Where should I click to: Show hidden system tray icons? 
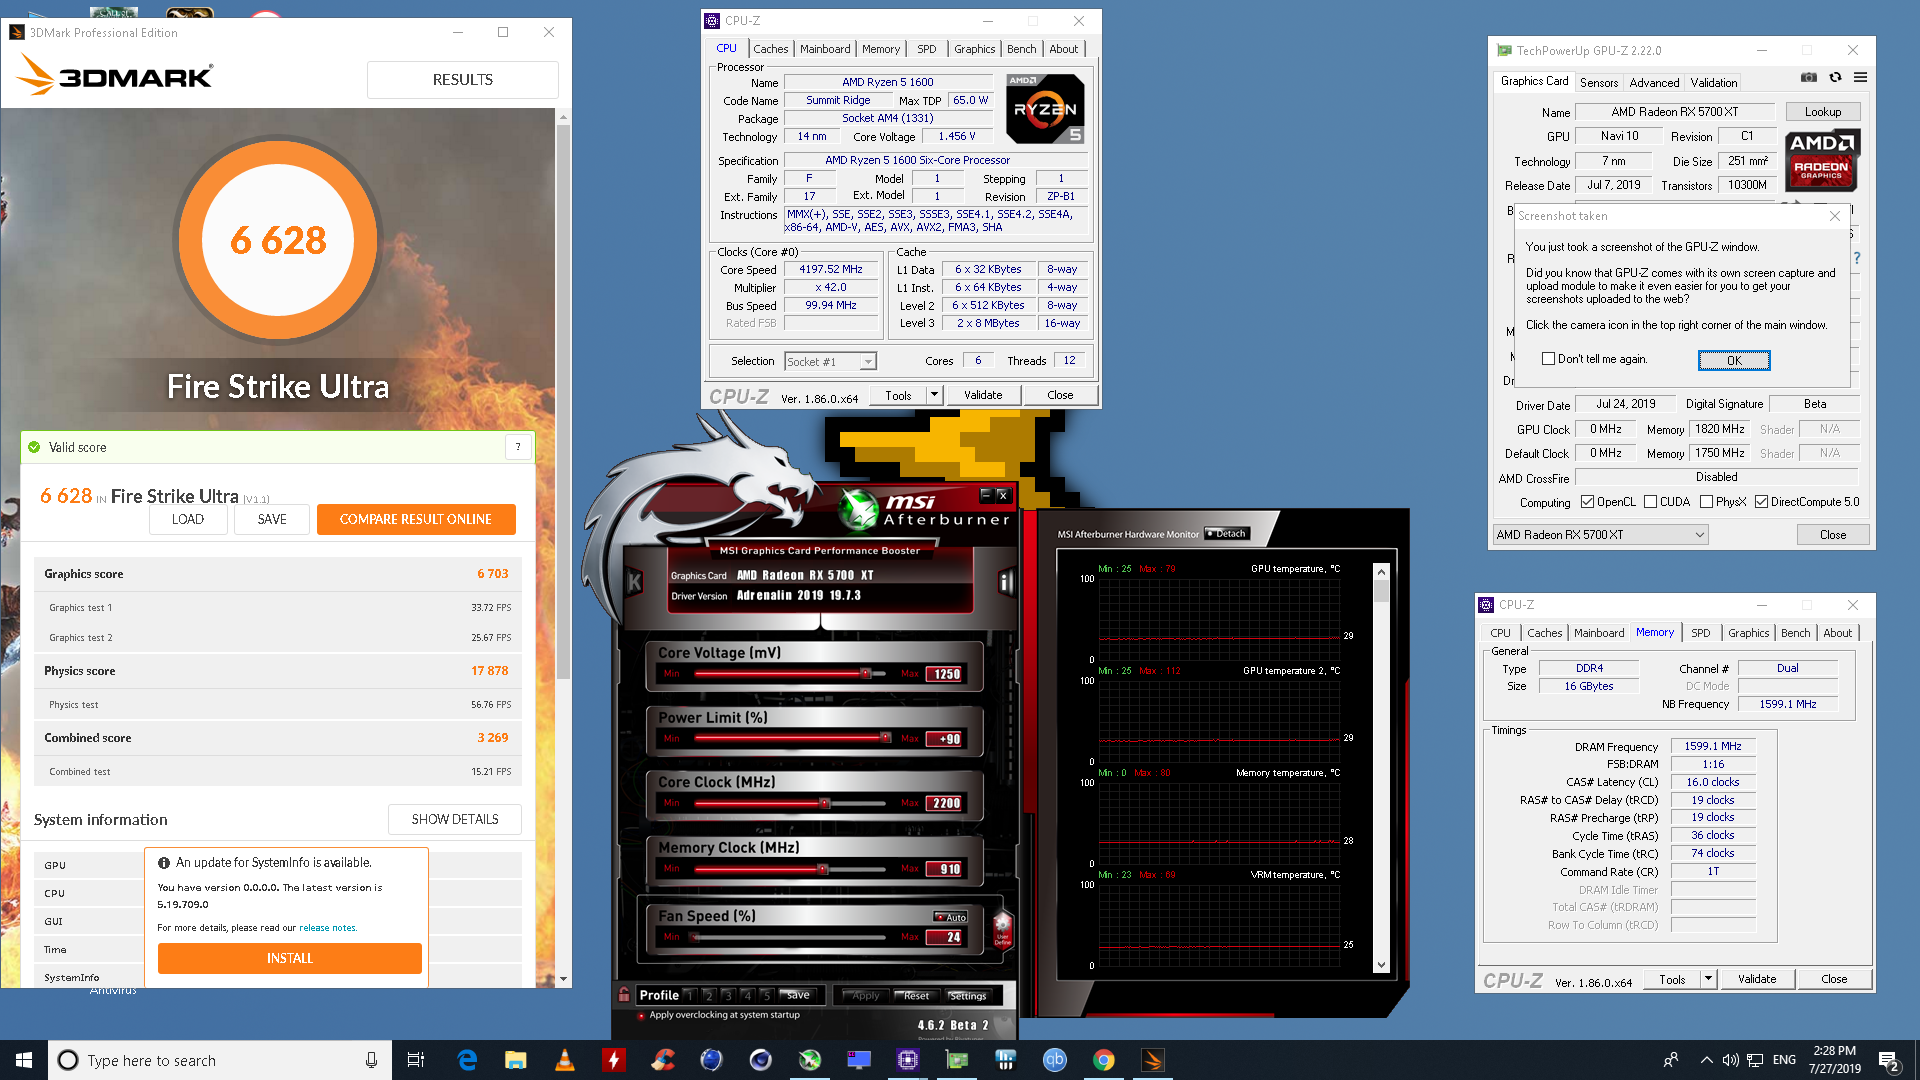1706,1060
